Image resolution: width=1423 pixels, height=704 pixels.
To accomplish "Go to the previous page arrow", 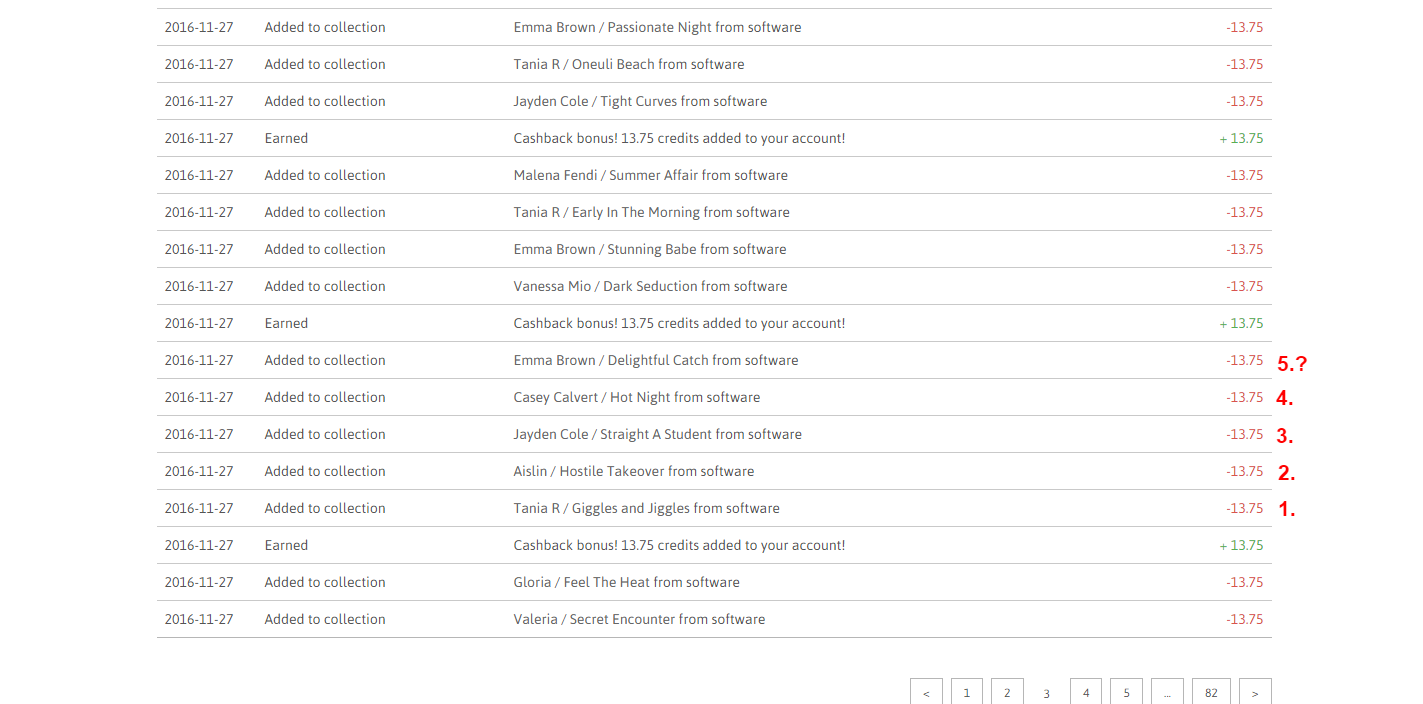I will click(926, 692).
